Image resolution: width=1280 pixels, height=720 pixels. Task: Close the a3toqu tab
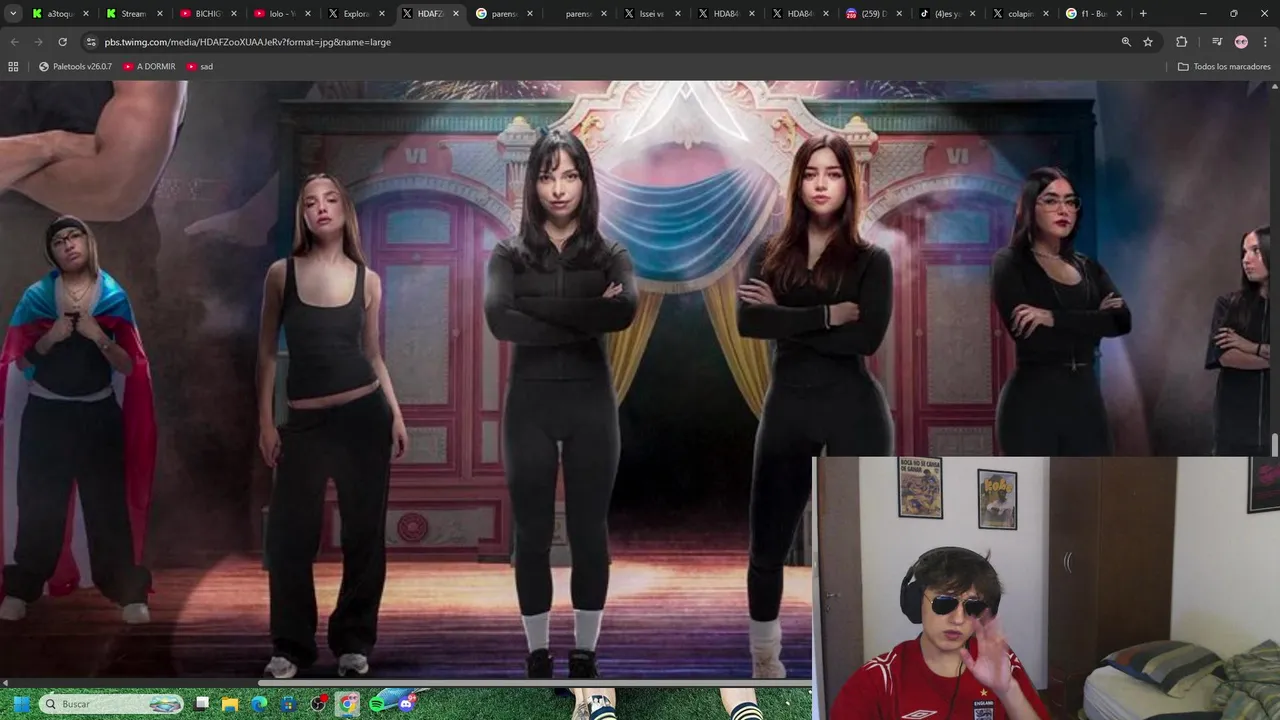pyautogui.click(x=86, y=14)
